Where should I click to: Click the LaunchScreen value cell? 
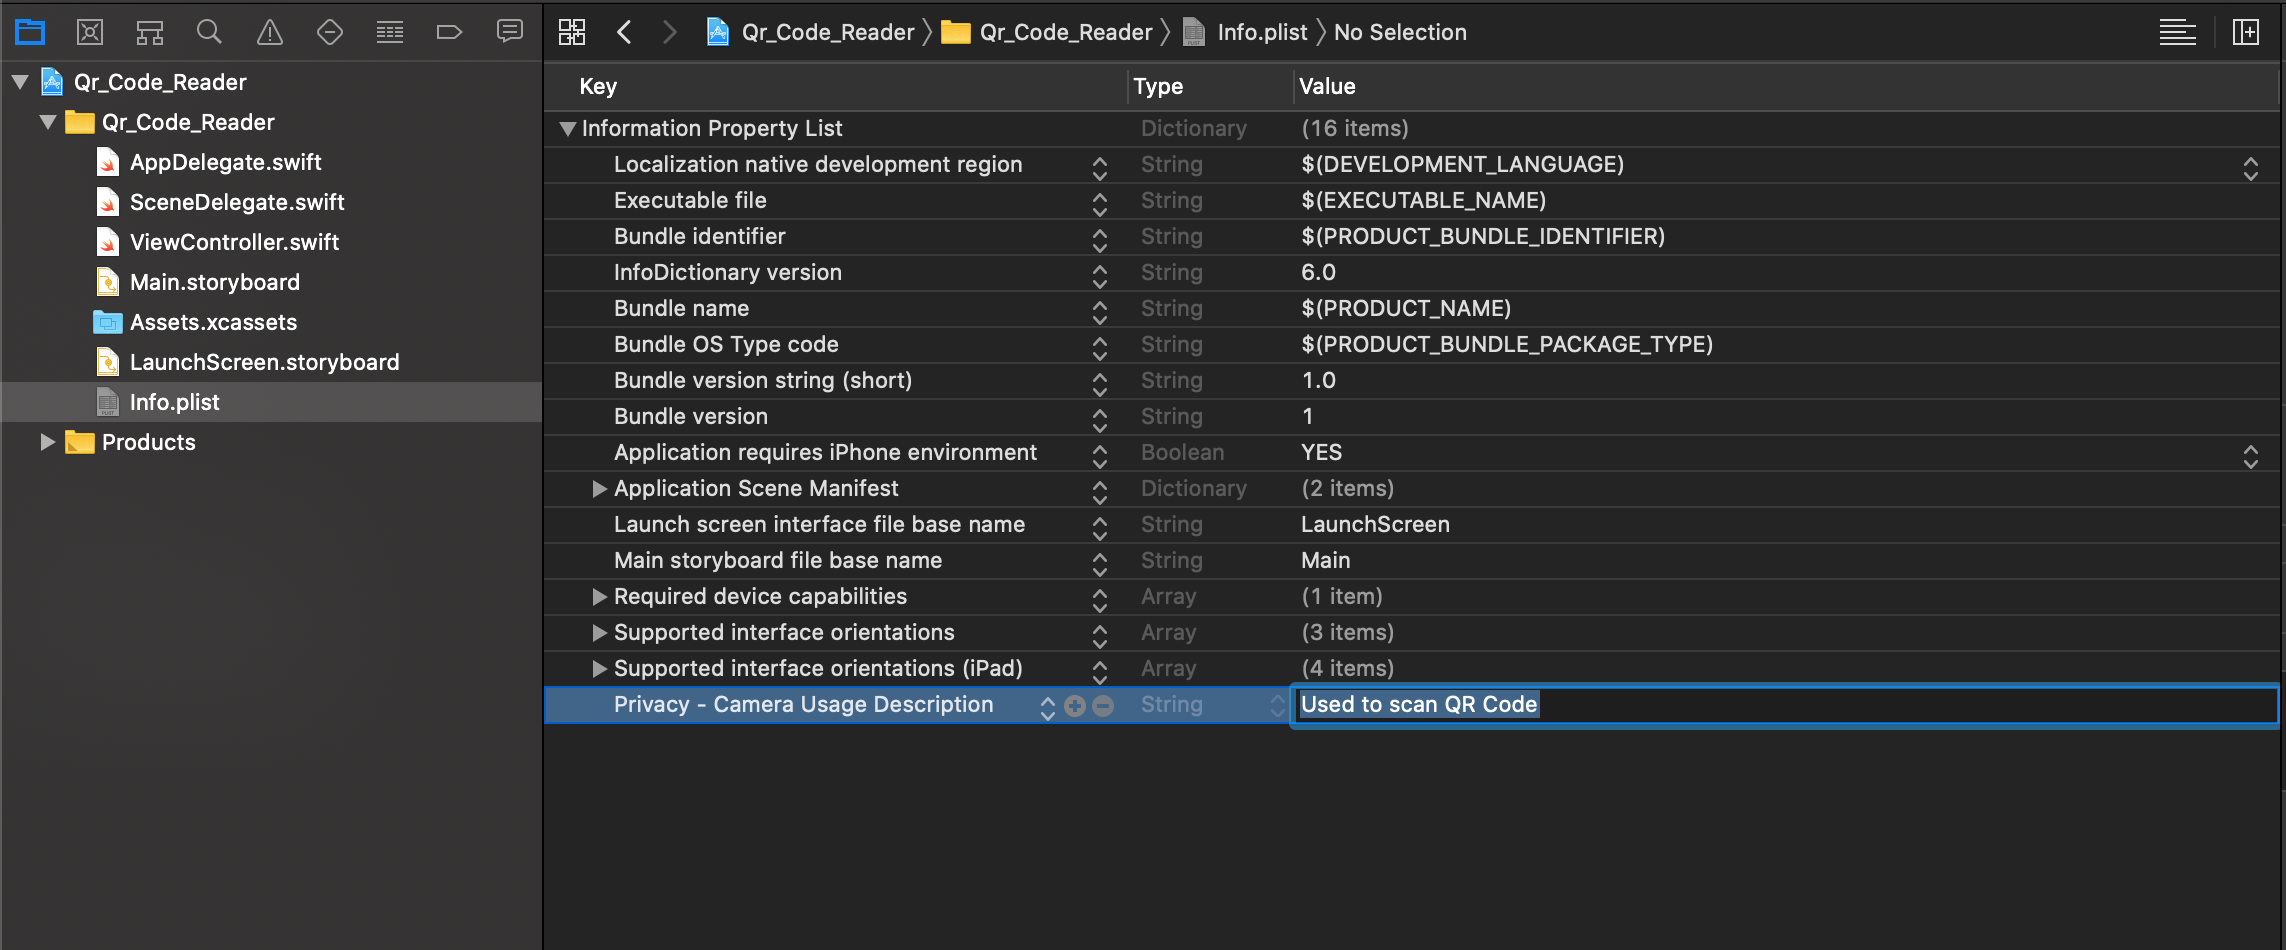pyautogui.click(x=1375, y=524)
